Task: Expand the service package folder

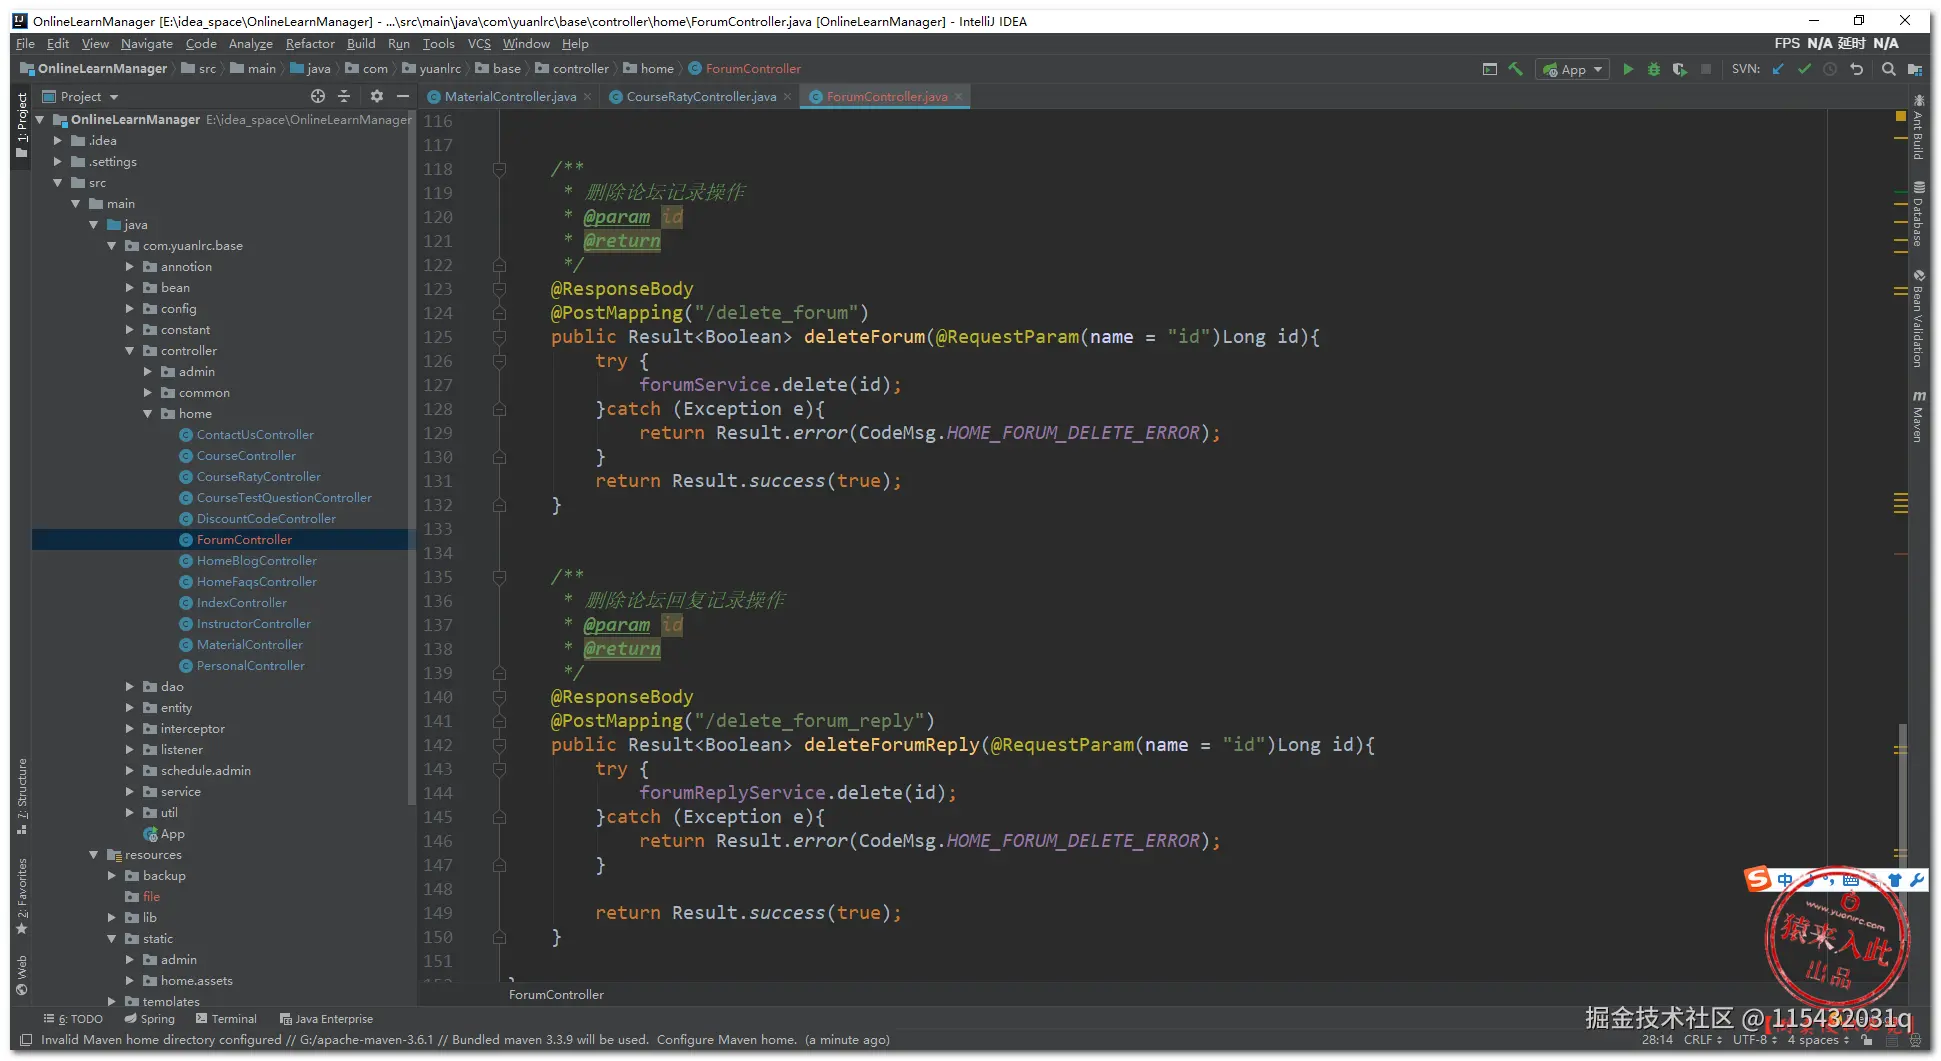Action: (x=130, y=792)
